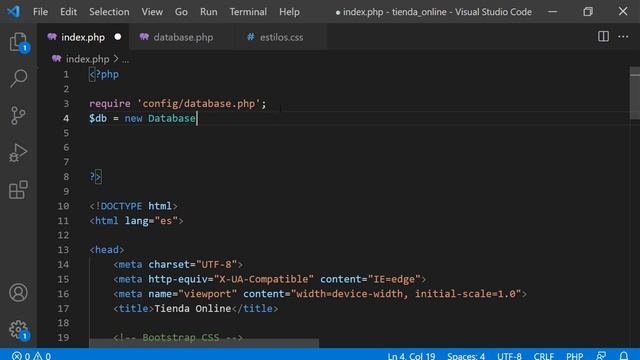
Task: Click the lang="es" attribute
Action: (x=151, y=221)
